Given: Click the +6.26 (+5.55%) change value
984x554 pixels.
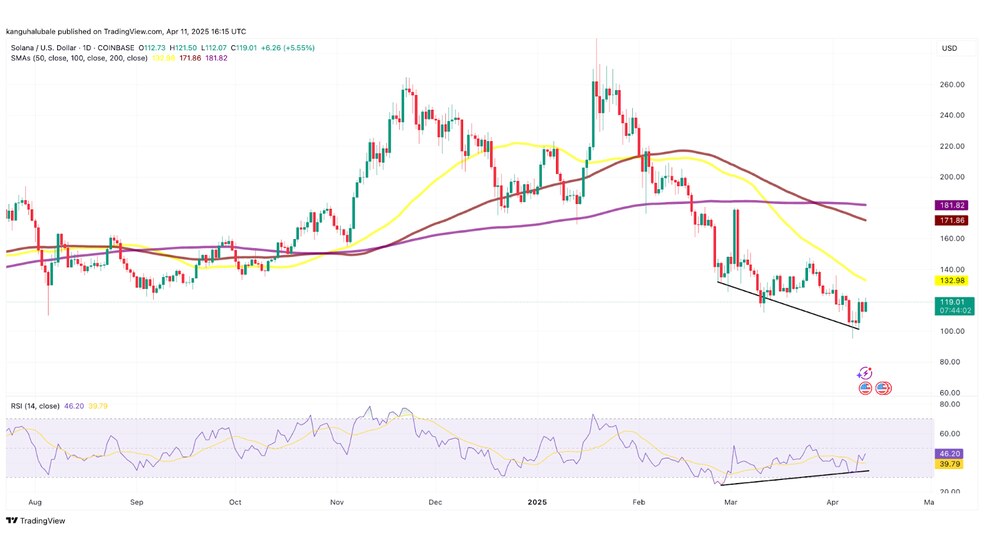Looking at the screenshot, I should (288, 48).
